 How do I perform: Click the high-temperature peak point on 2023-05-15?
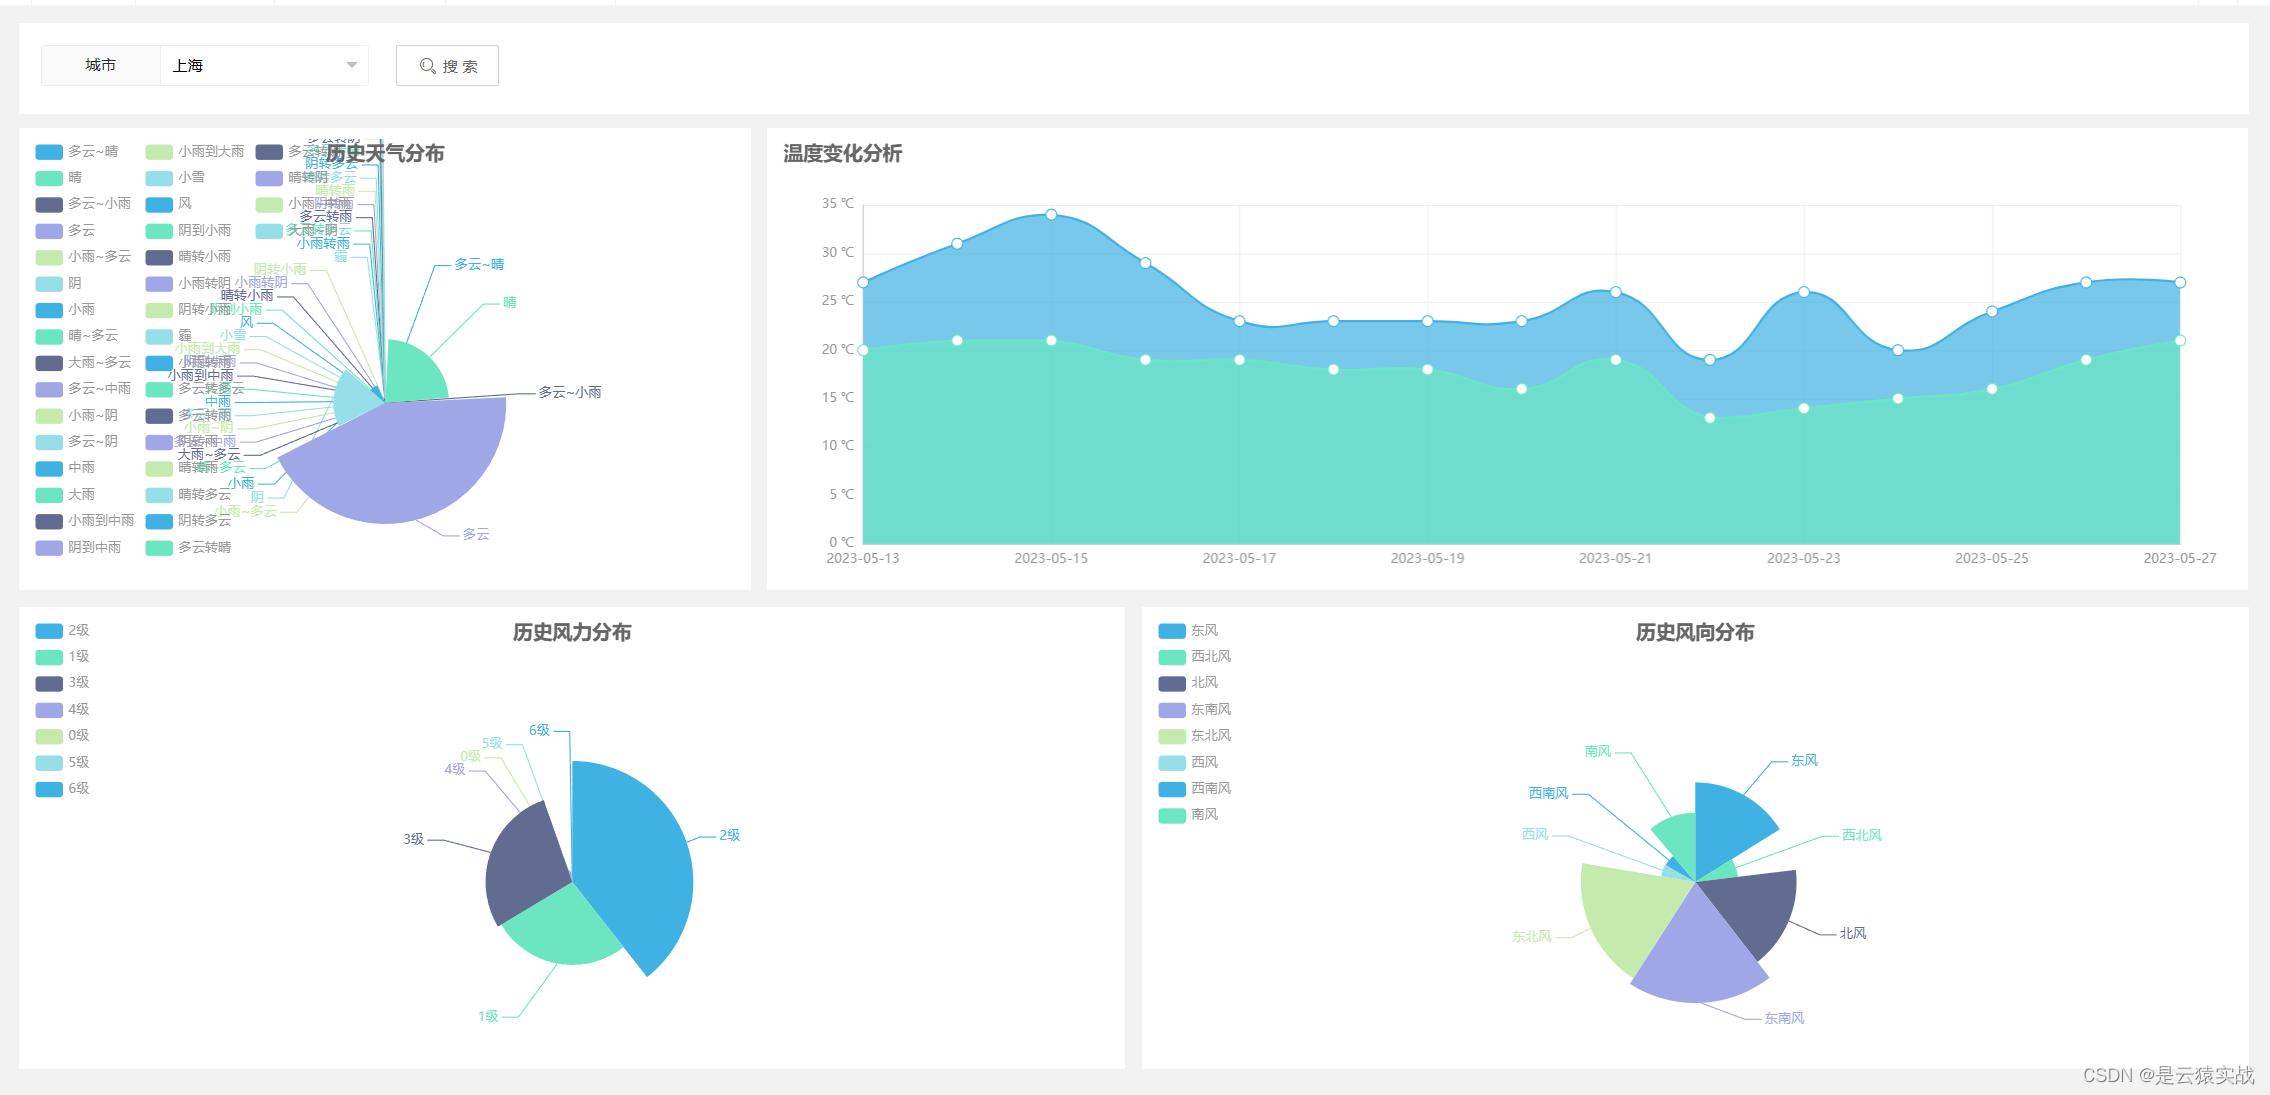pos(1051,214)
